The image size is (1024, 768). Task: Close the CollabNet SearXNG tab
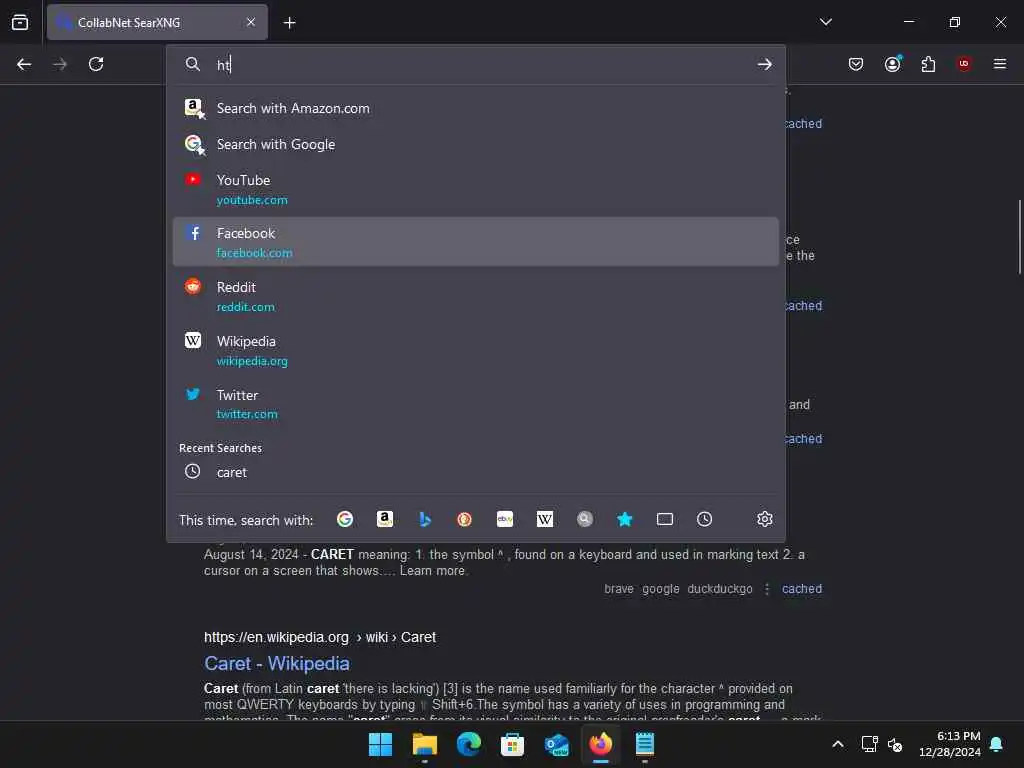(x=251, y=22)
